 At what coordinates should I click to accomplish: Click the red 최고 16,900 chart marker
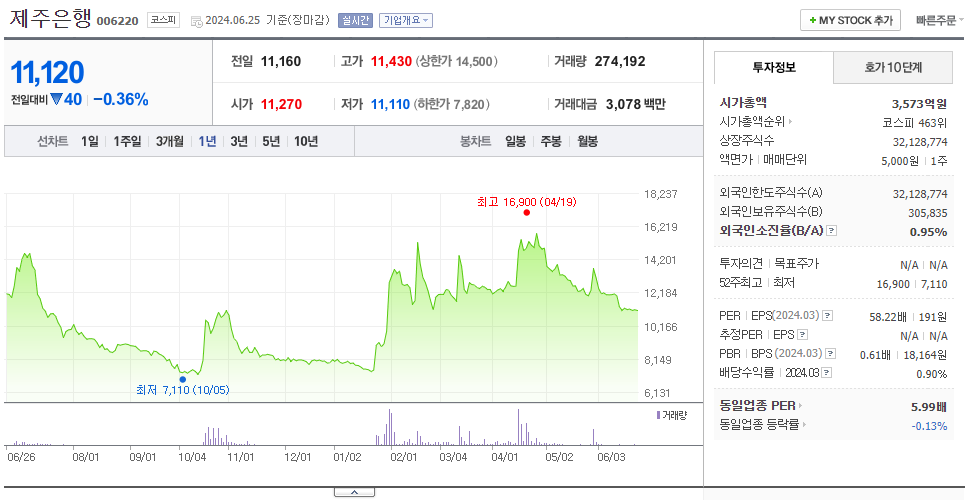[527, 212]
